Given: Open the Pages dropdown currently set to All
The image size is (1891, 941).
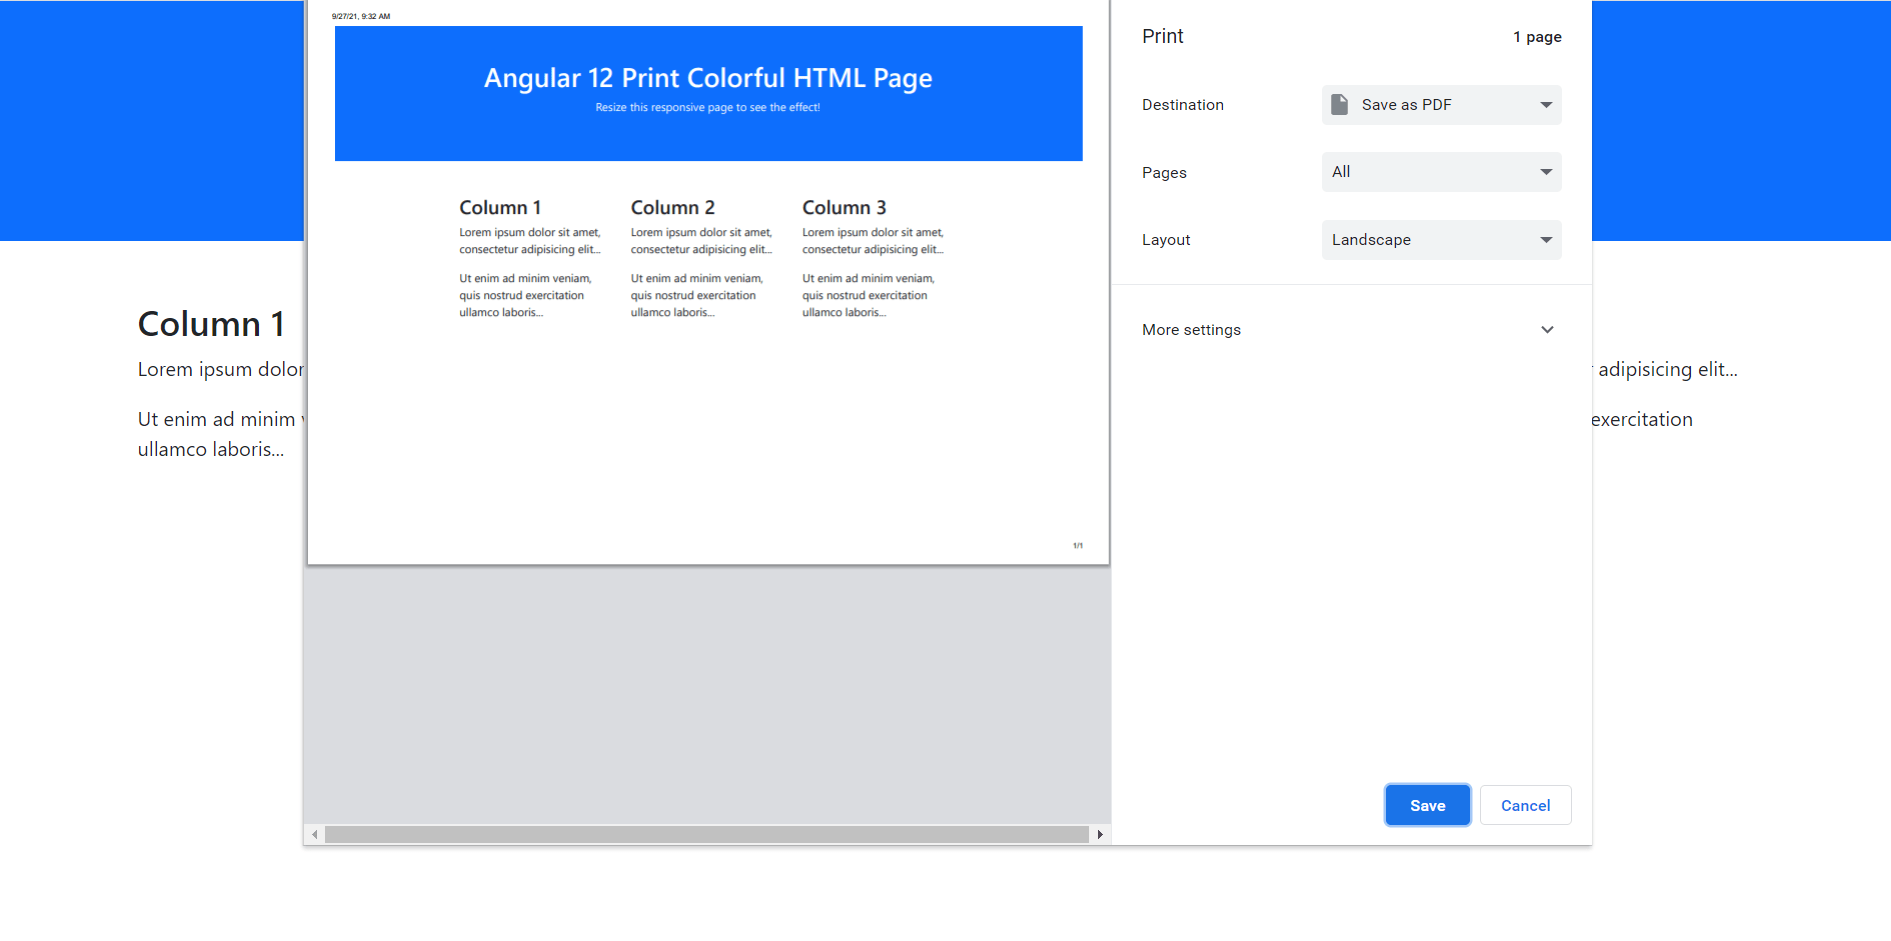Looking at the screenshot, I should click(x=1441, y=171).
